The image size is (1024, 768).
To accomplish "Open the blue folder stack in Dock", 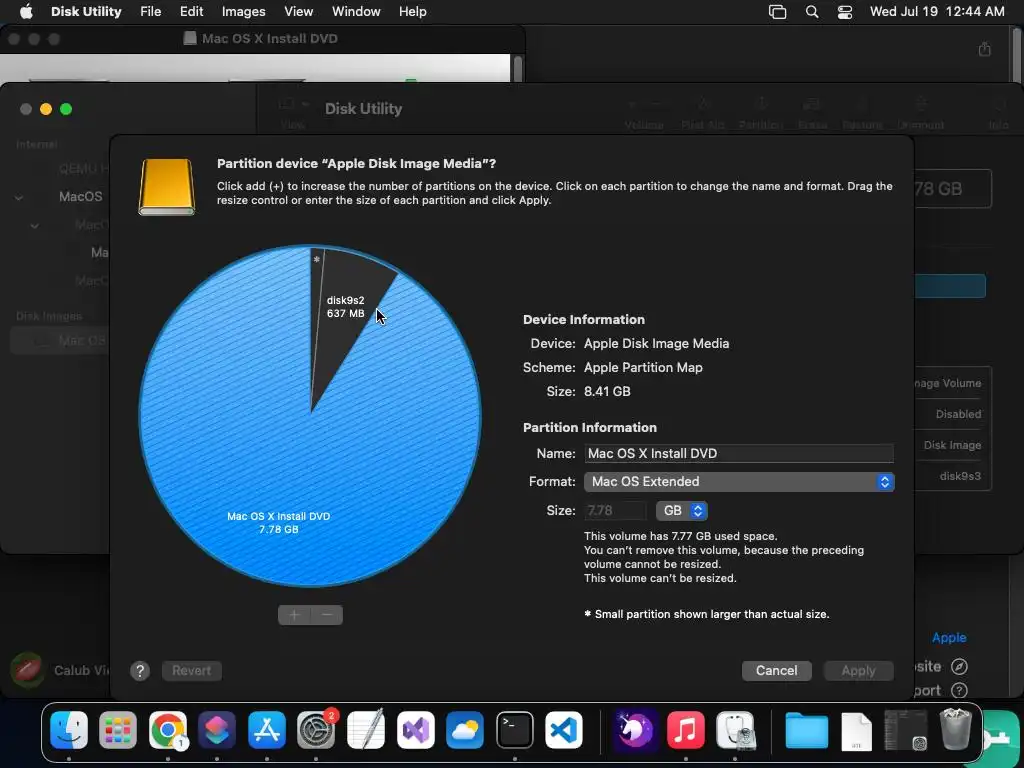I will tap(807, 729).
